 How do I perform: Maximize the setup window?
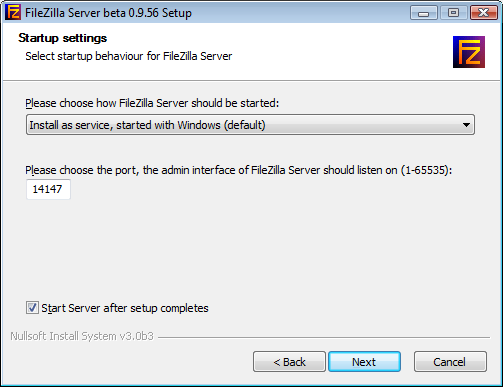[453, 13]
